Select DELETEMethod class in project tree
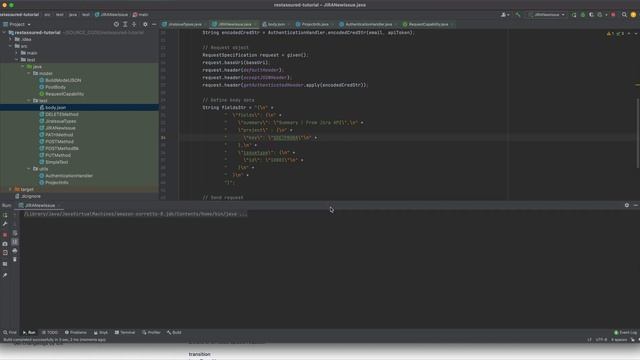 click(62, 115)
